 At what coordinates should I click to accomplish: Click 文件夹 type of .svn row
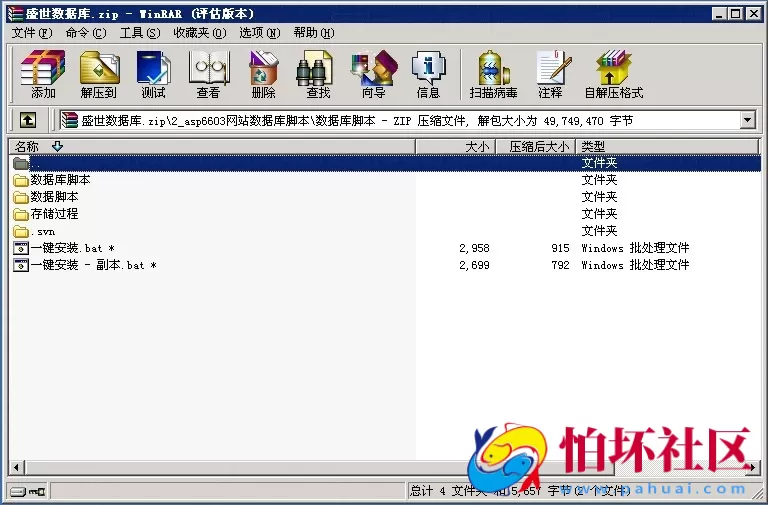point(599,231)
